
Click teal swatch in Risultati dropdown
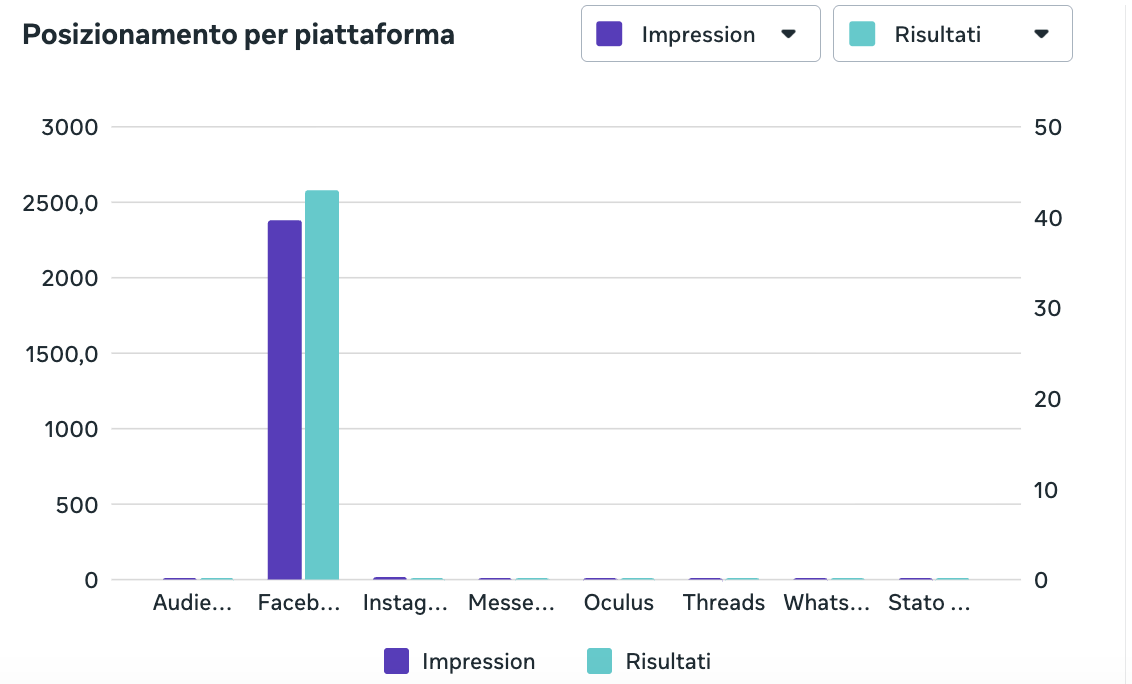862,34
